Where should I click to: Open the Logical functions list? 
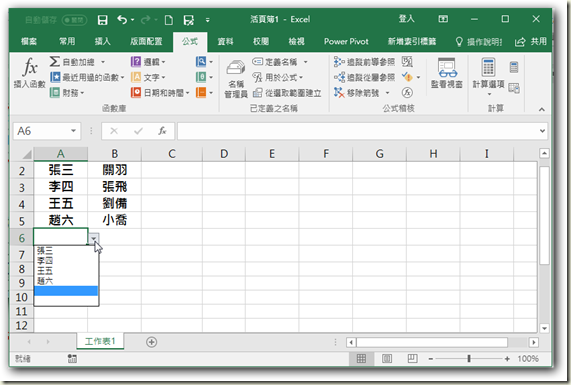pos(148,62)
